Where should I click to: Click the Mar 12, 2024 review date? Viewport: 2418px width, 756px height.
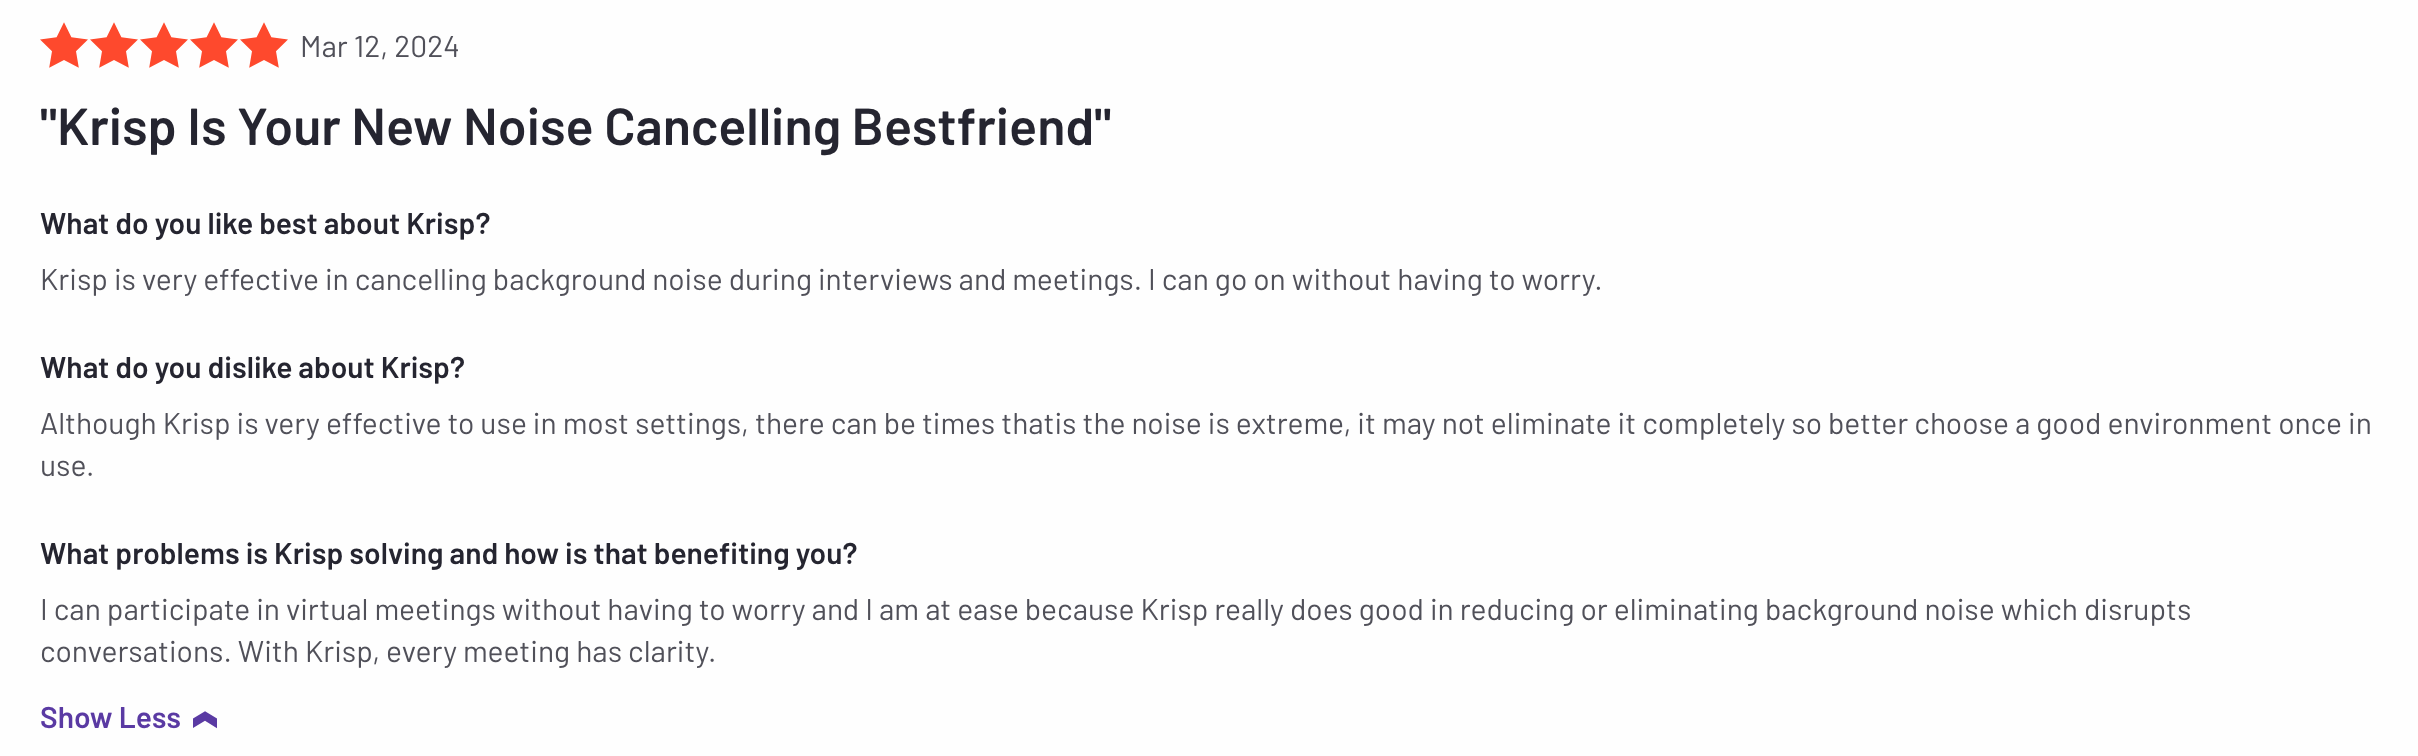379,47
